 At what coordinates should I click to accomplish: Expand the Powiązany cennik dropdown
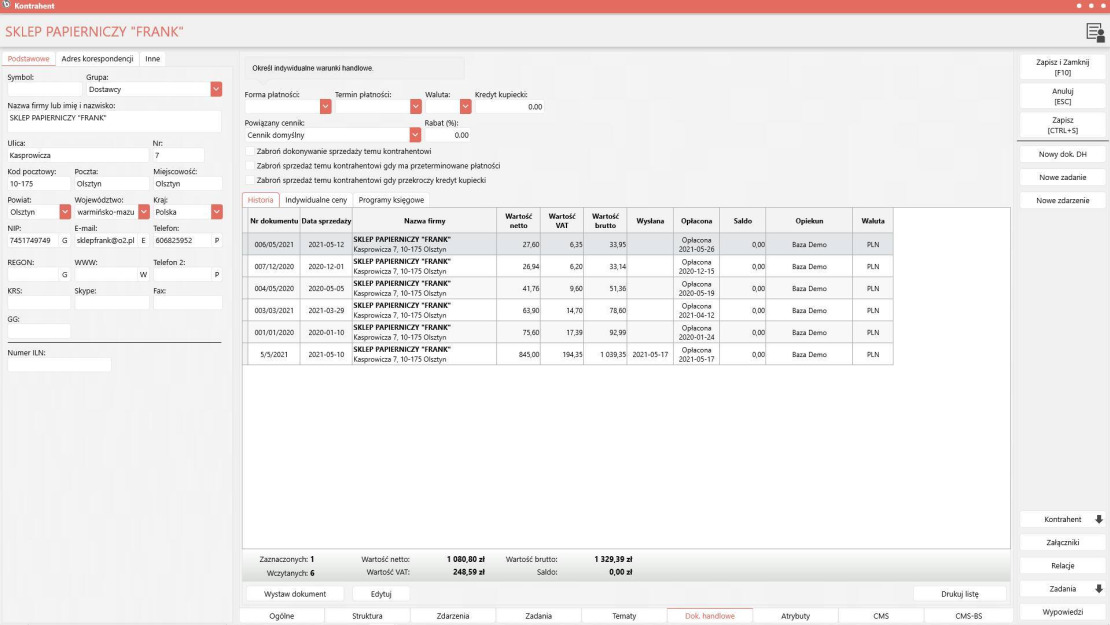[x=415, y=134]
